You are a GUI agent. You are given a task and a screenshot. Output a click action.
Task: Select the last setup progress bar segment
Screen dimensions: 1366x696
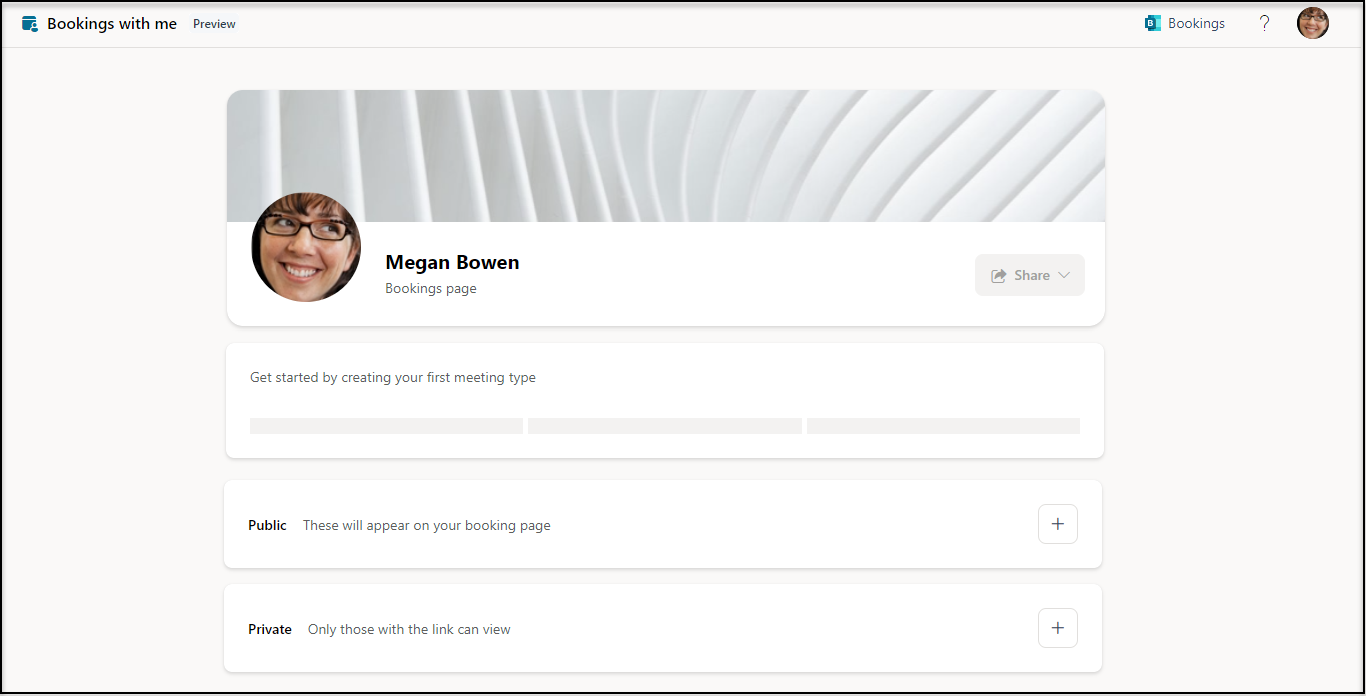(x=943, y=426)
